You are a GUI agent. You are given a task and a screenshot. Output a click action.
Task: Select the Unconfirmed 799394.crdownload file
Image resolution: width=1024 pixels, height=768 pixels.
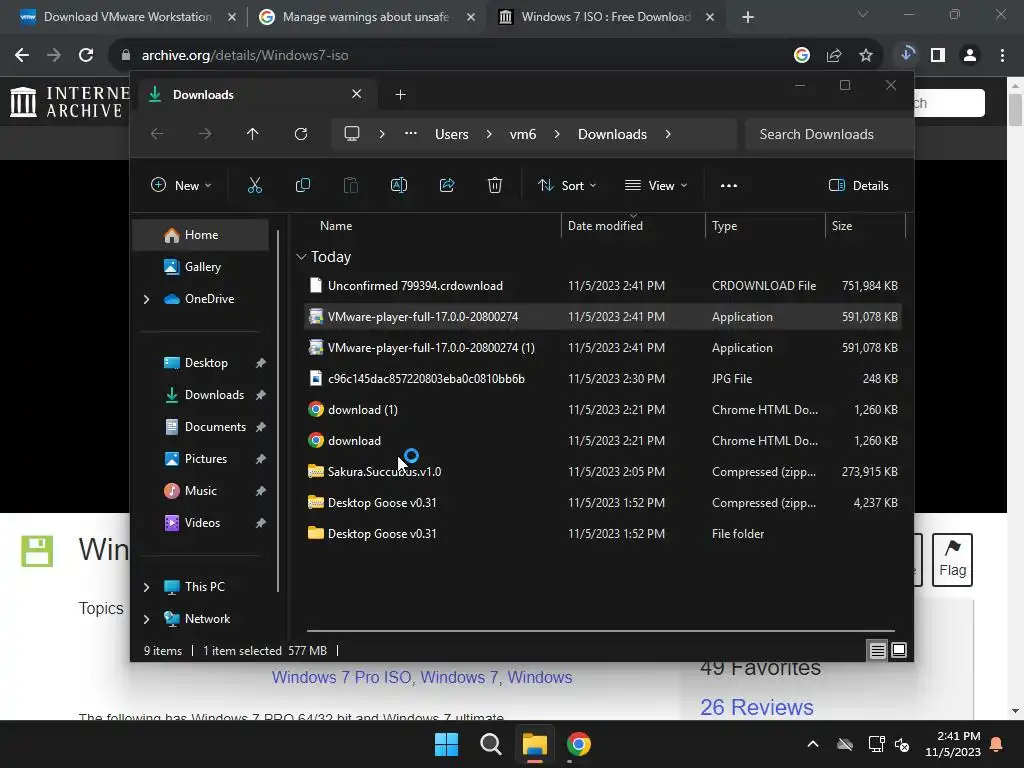(x=603, y=285)
